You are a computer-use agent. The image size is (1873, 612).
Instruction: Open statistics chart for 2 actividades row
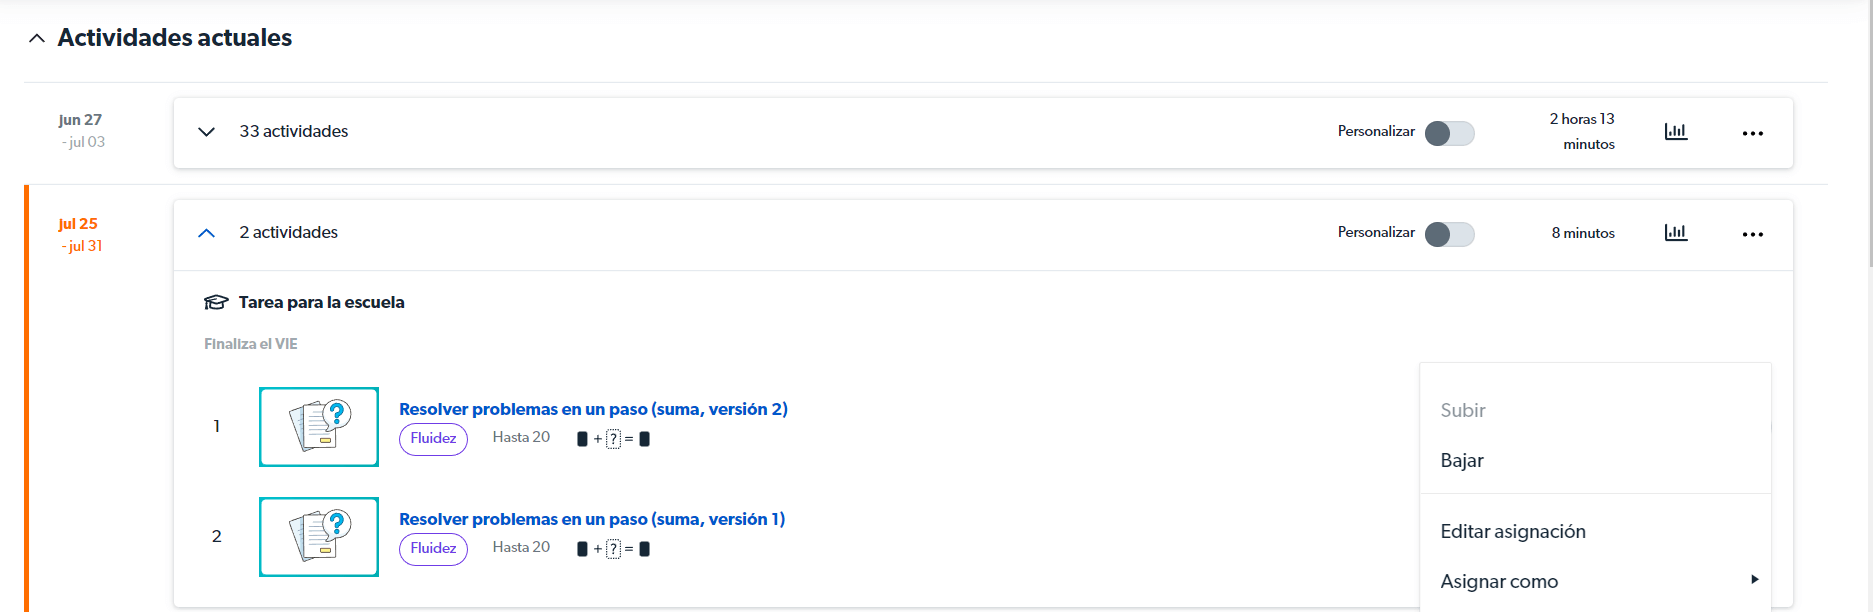tap(1675, 233)
